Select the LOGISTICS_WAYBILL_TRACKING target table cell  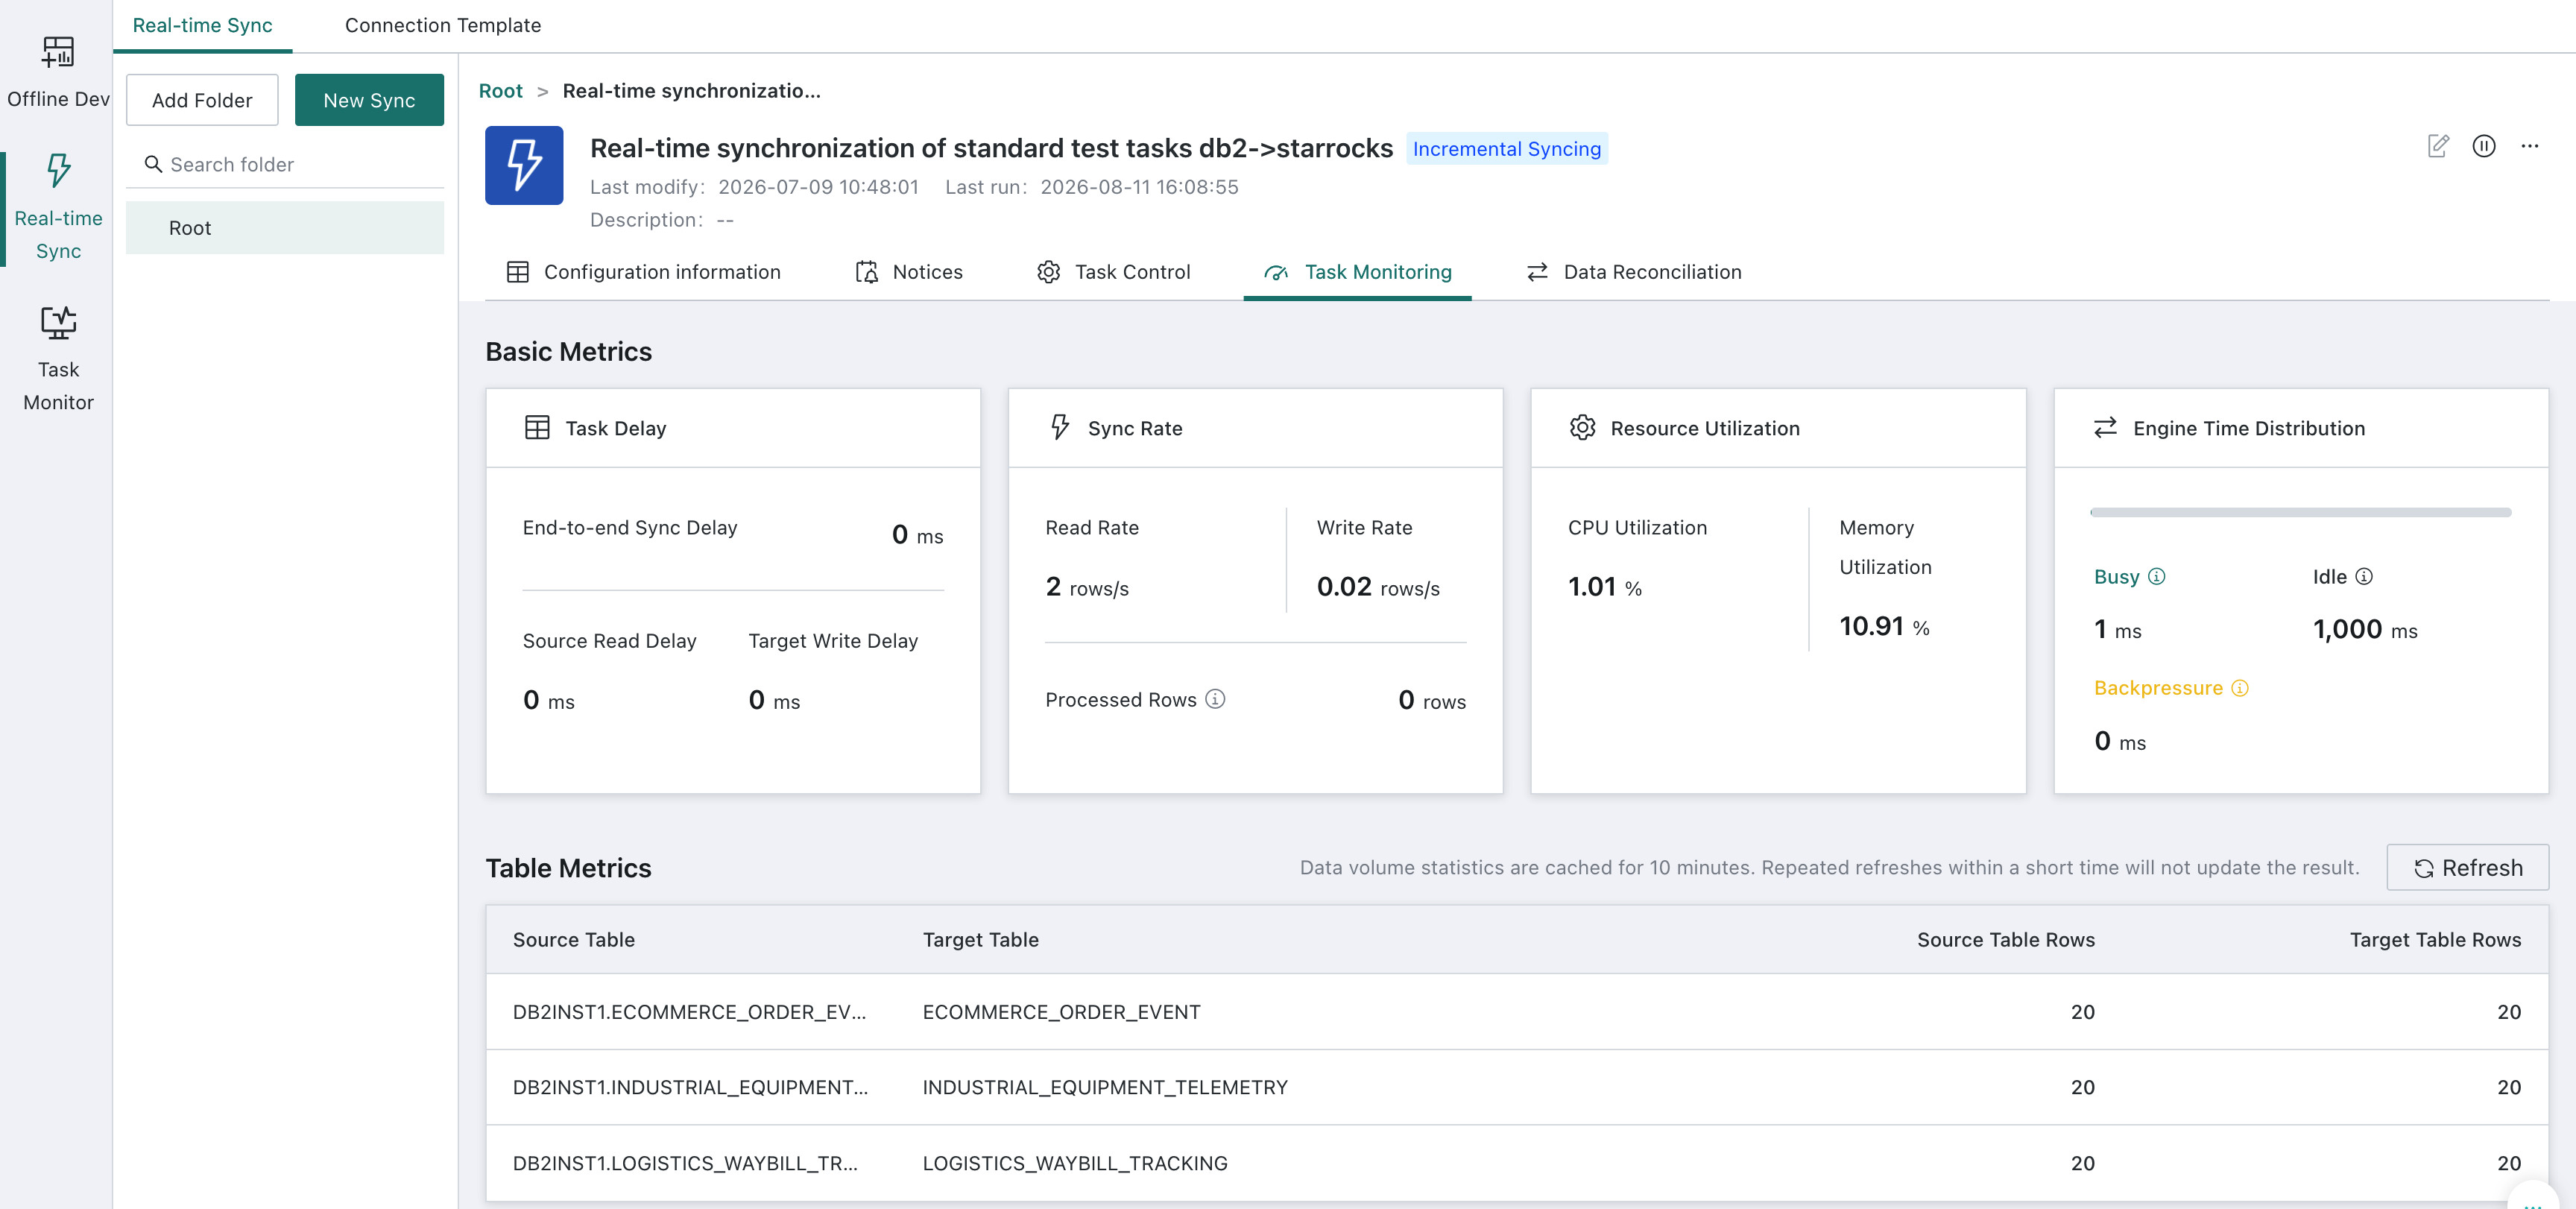click(x=1075, y=1163)
